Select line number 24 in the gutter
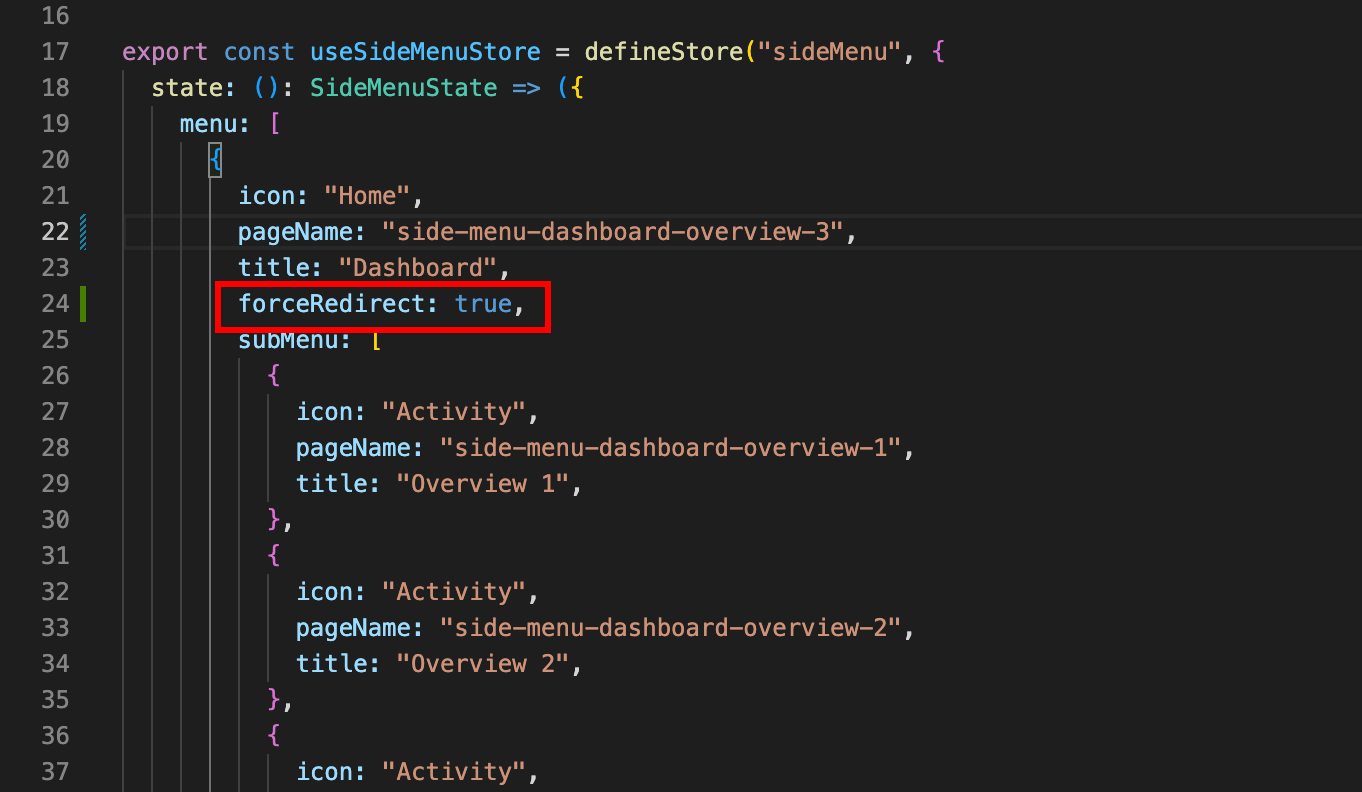Screen dimensions: 1362x792 56,304
